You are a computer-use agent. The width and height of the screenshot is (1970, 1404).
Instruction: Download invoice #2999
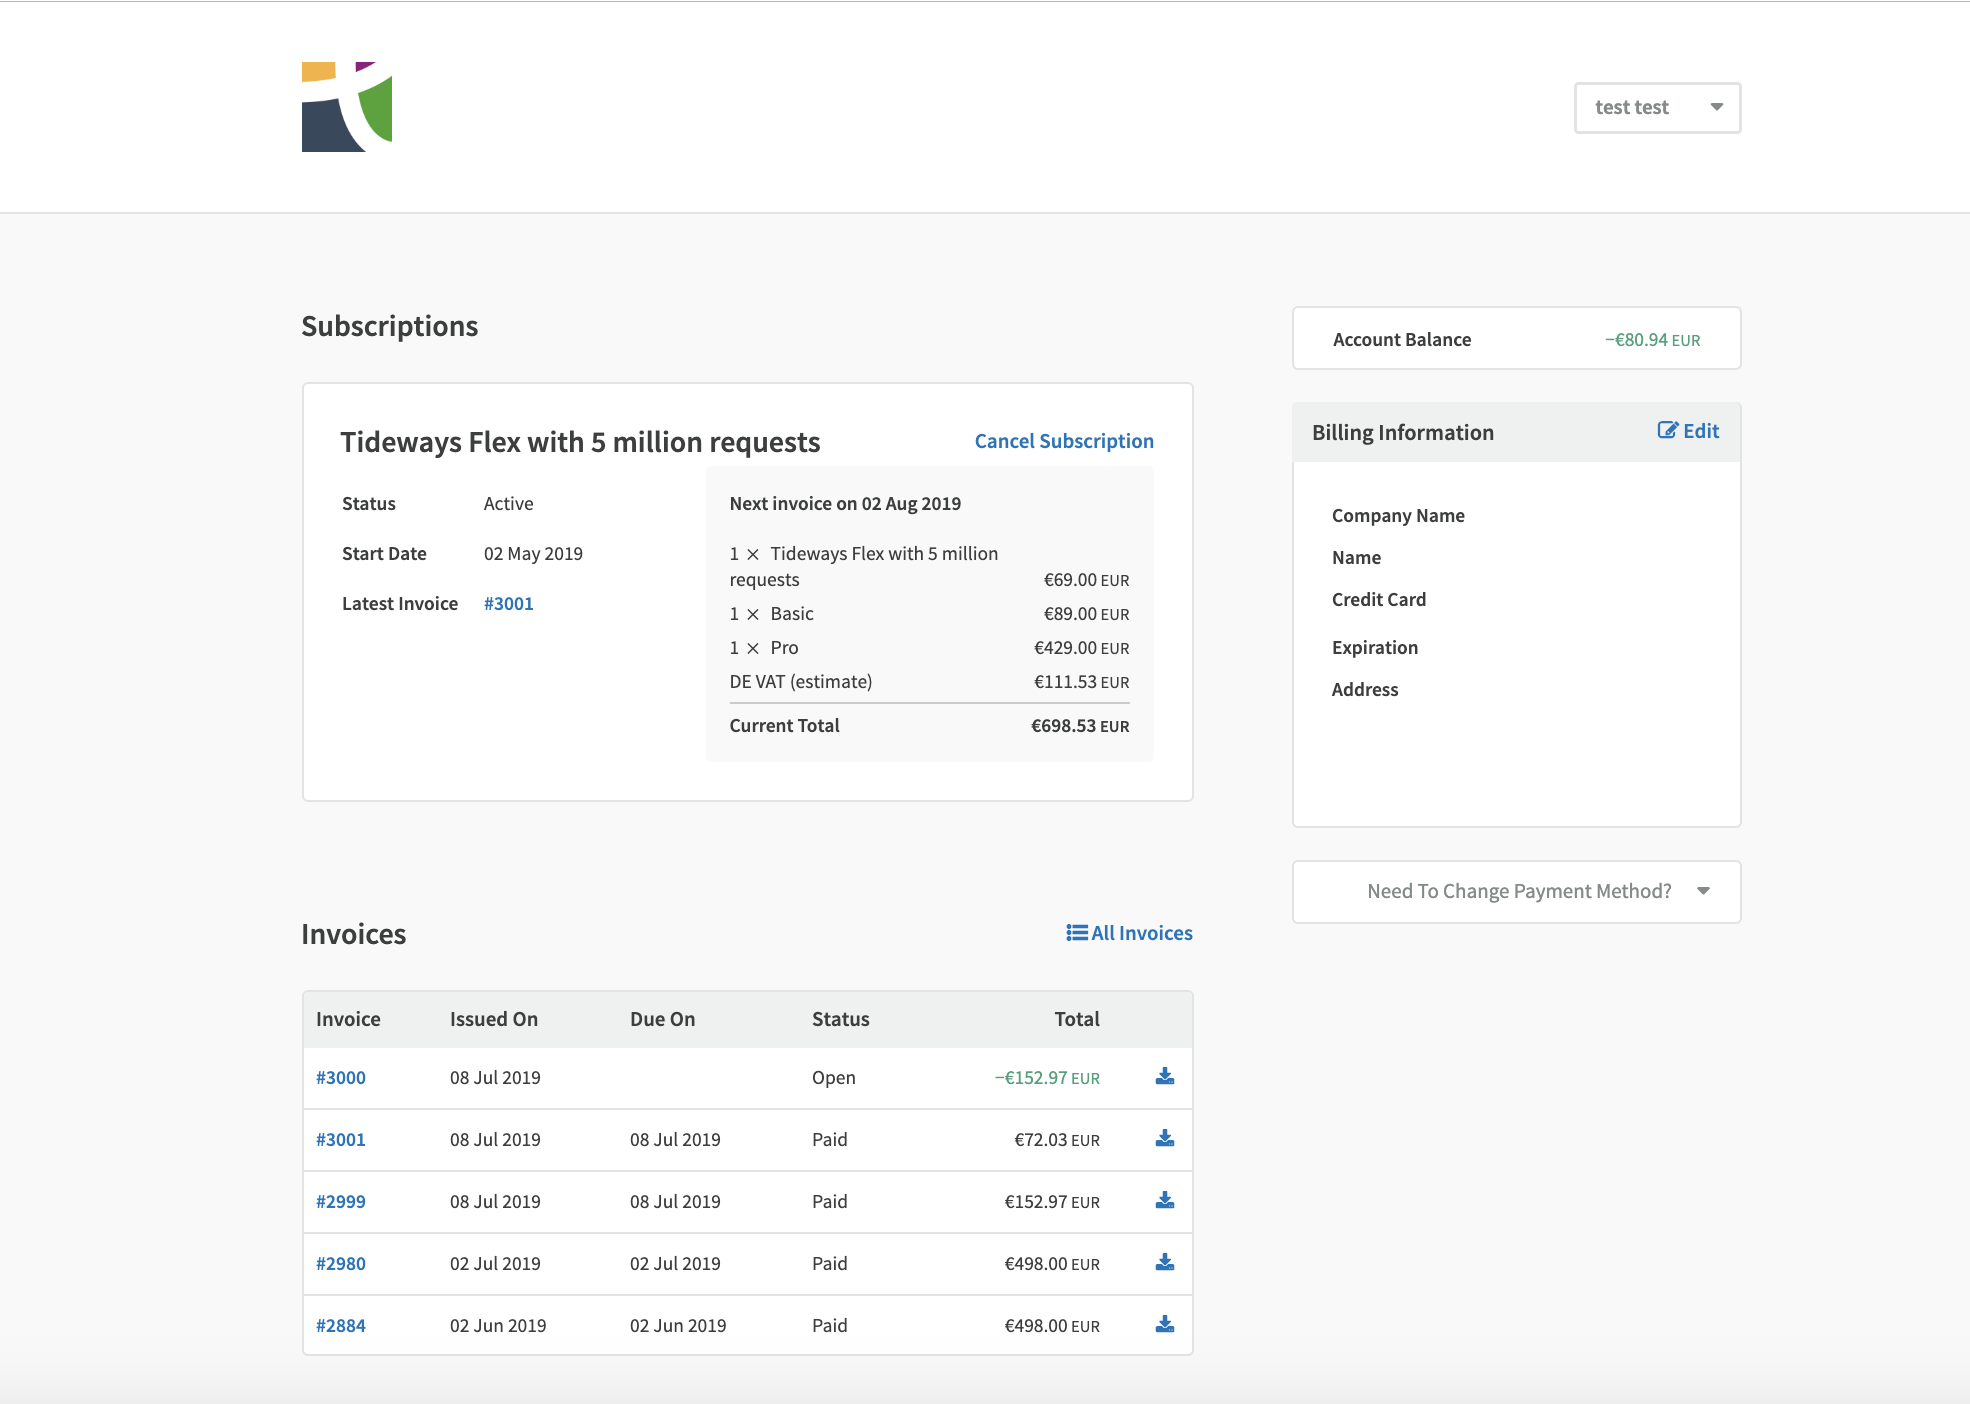(1165, 1200)
